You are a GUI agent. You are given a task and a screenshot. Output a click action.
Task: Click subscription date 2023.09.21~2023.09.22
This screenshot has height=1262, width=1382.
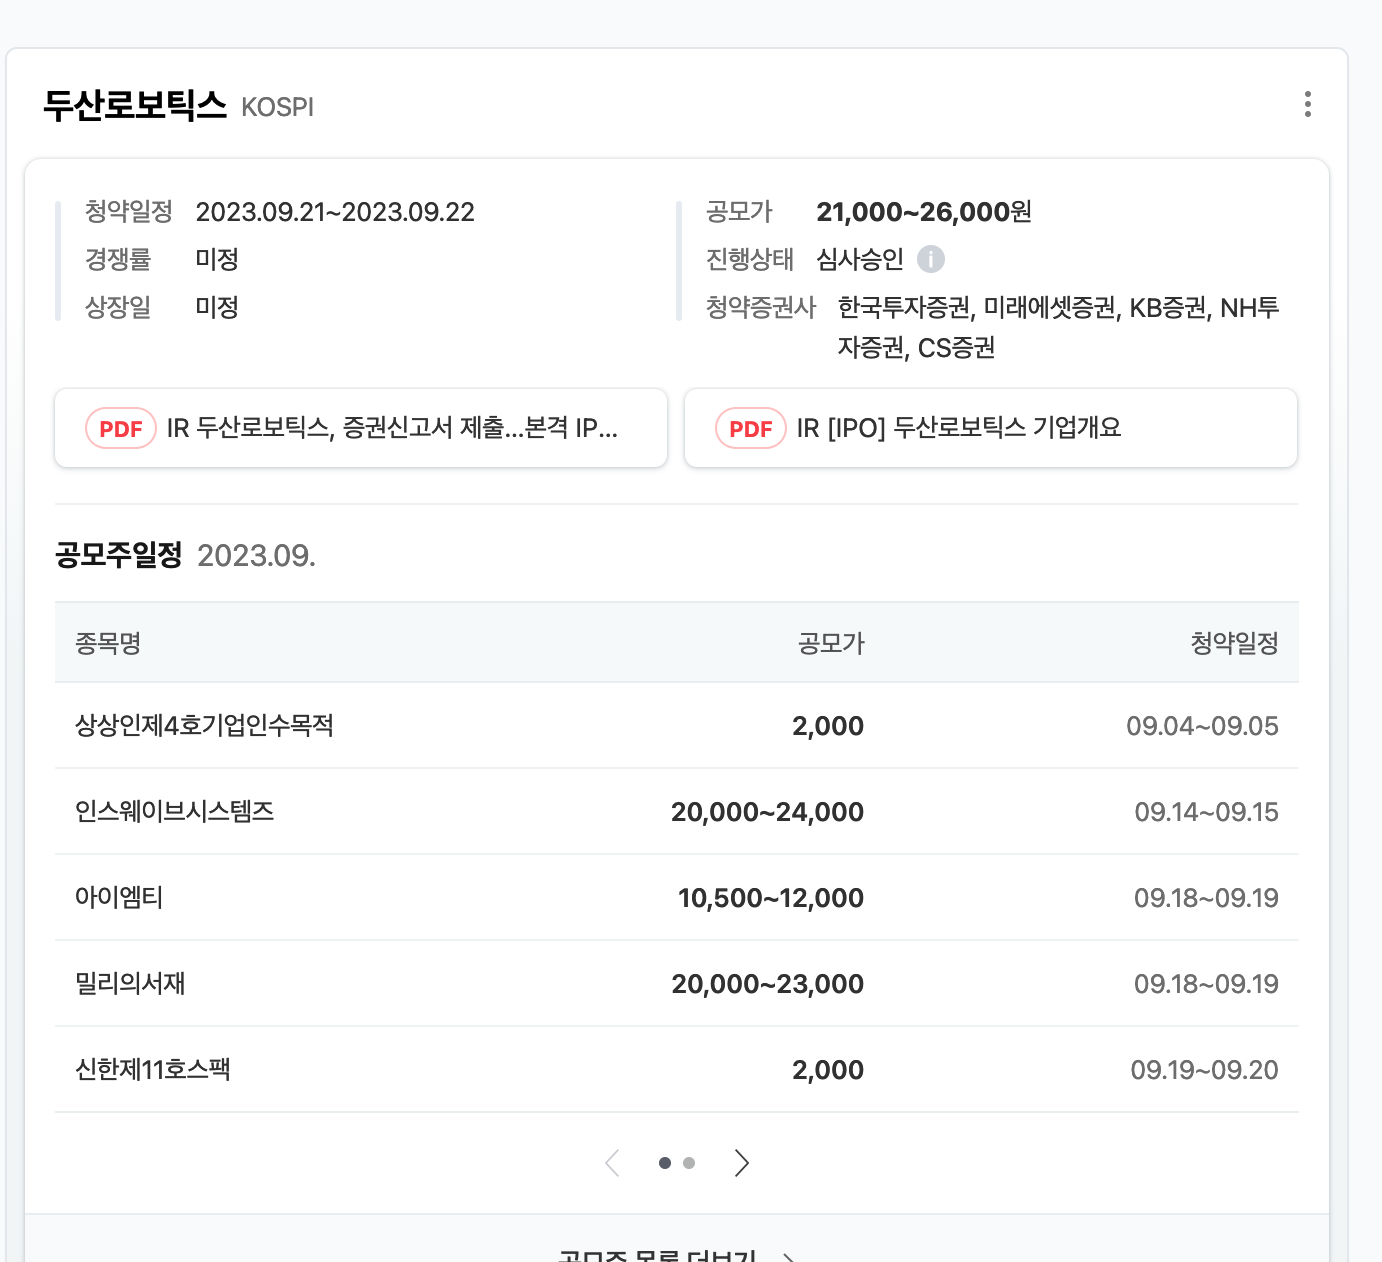click(335, 212)
